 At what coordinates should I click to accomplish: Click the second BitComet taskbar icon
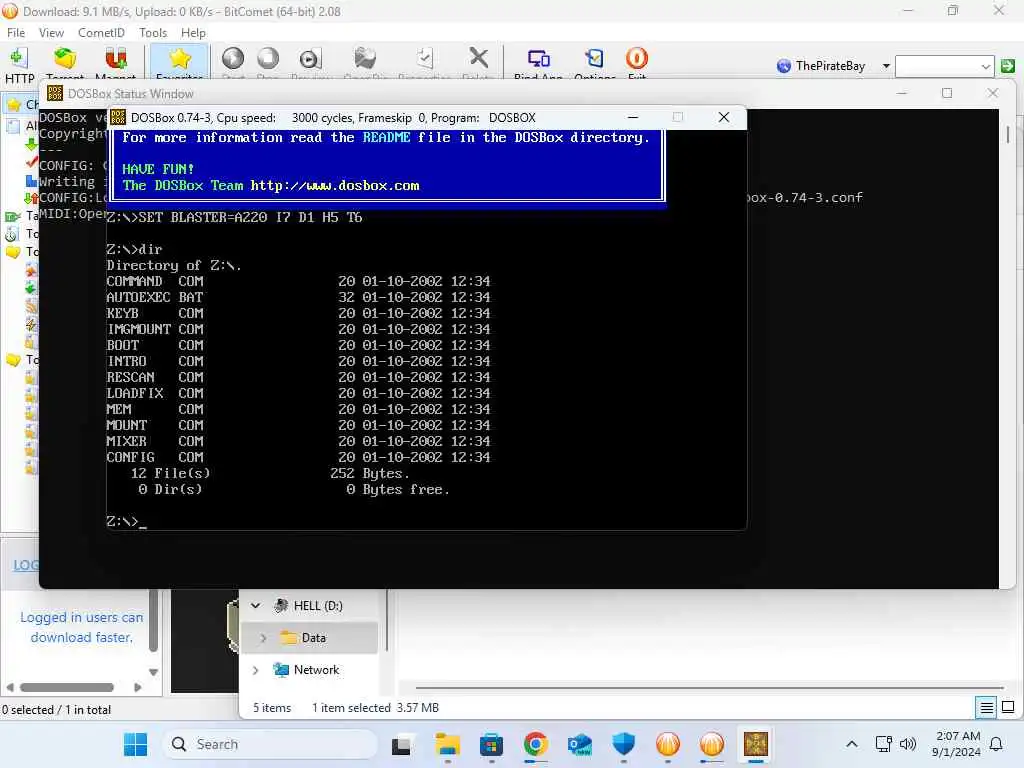click(x=711, y=744)
